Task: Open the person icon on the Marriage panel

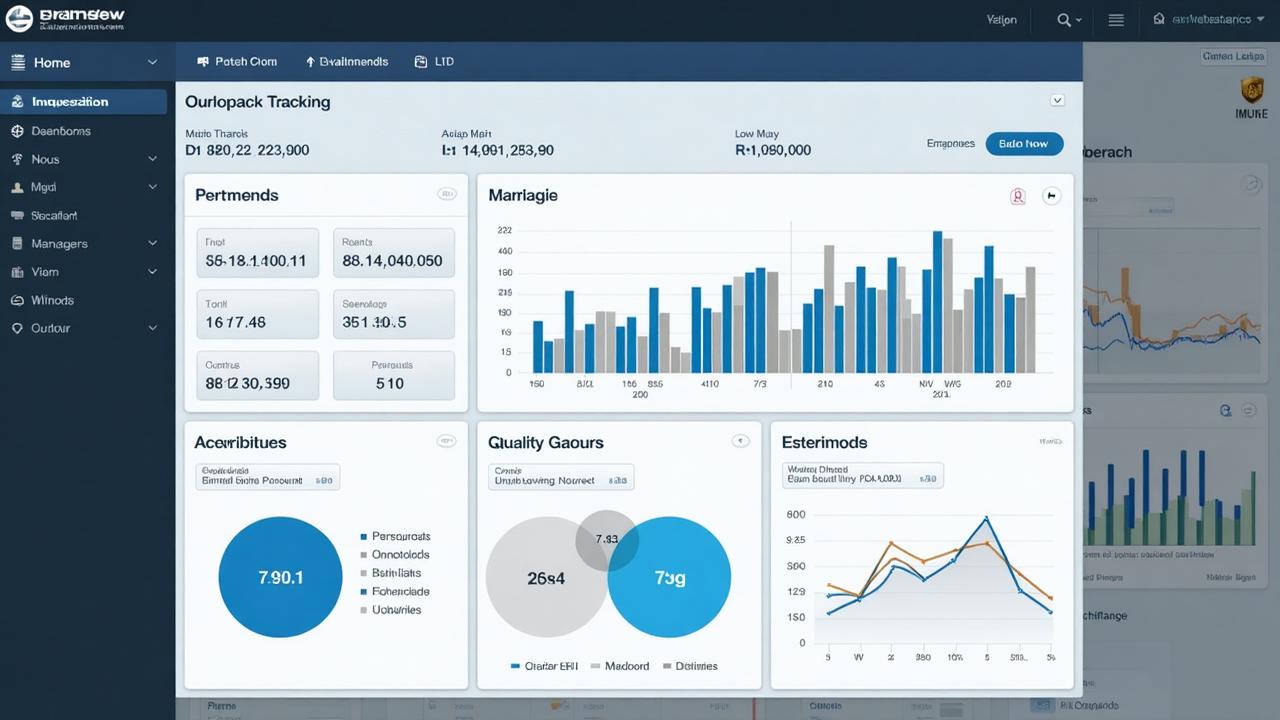Action: (1018, 197)
